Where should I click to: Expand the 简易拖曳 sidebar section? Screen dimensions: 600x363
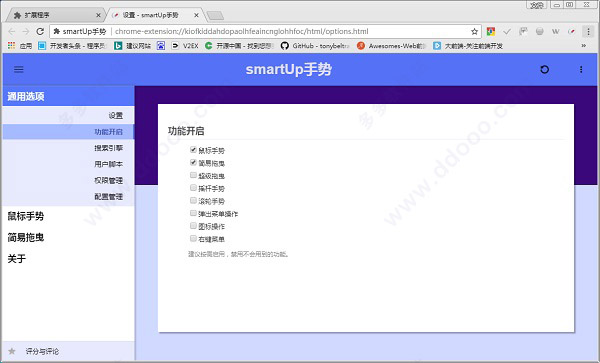pyautogui.click(x=68, y=237)
